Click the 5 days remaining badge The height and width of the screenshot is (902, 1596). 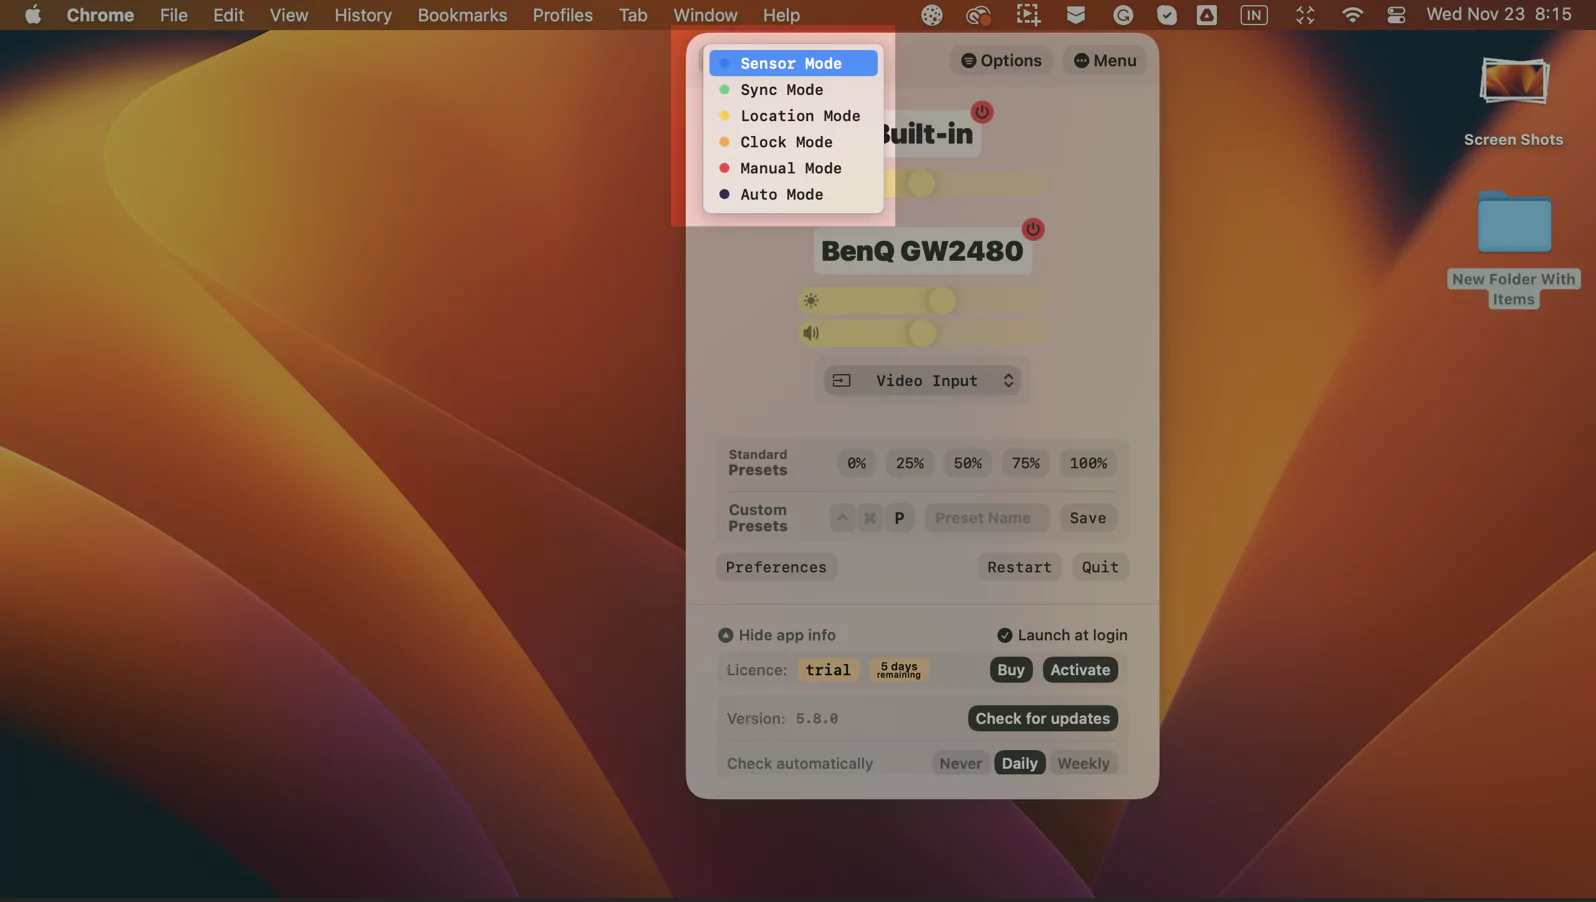tap(899, 670)
